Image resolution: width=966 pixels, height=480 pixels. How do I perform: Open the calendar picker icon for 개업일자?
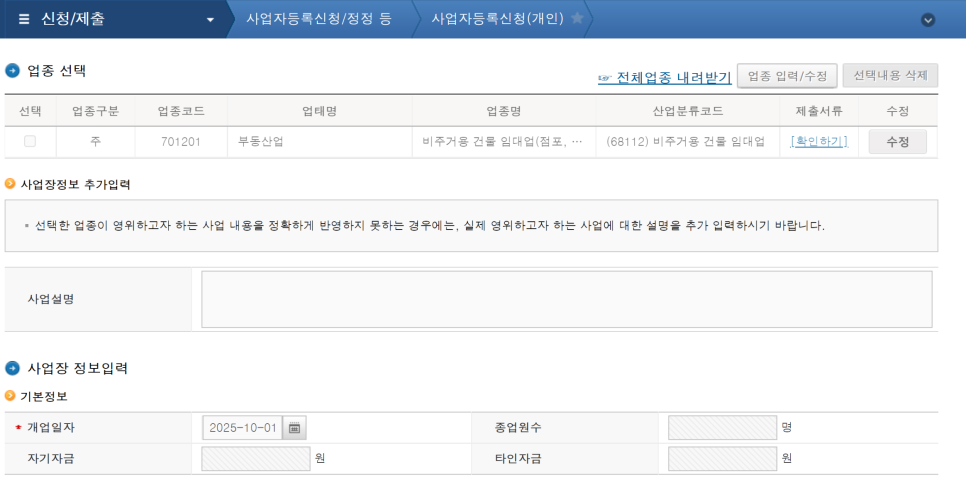click(294, 428)
